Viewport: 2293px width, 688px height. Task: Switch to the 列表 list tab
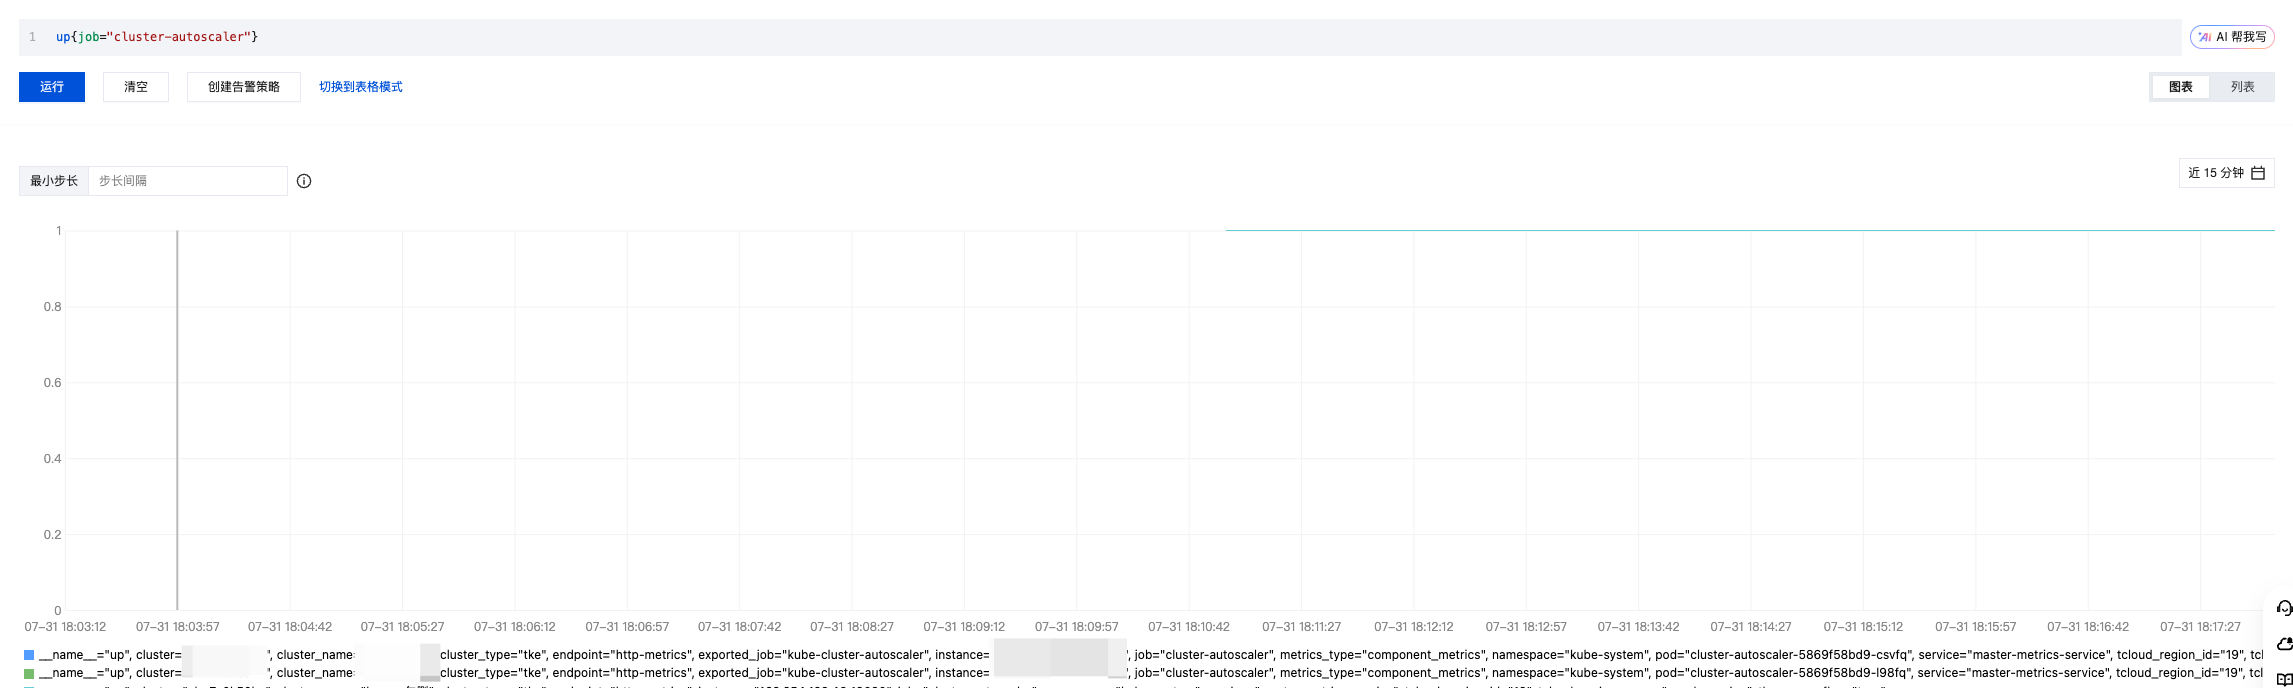coord(2243,87)
